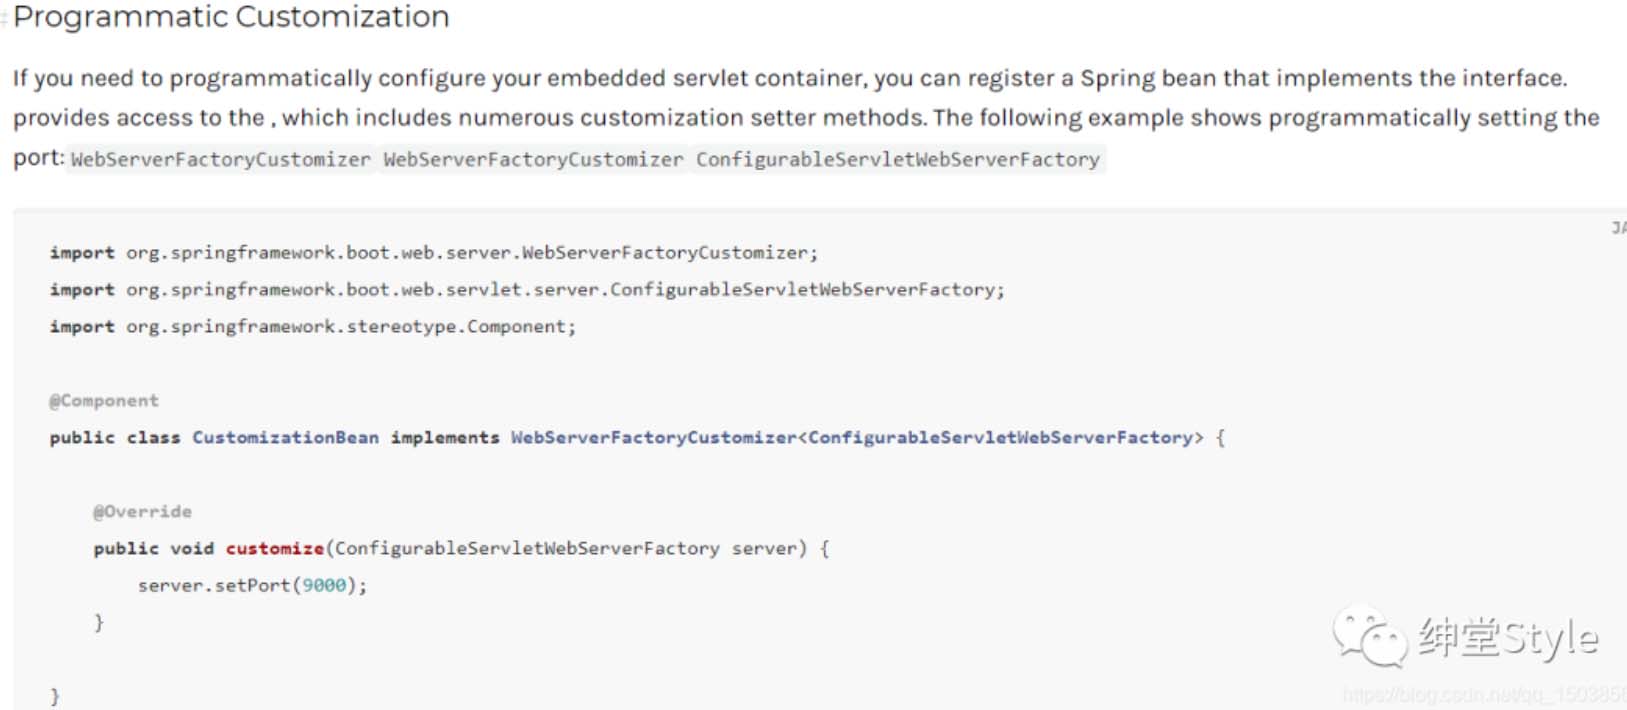Click the red customize method name
1627x710 pixels.
pyautogui.click(x=275, y=549)
